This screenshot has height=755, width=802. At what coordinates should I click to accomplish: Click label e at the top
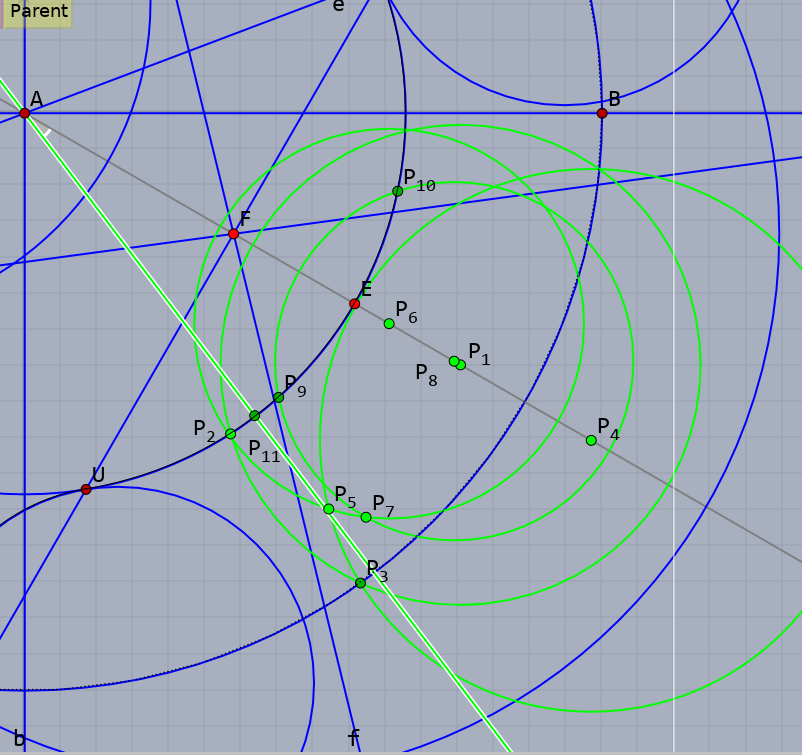338,5
